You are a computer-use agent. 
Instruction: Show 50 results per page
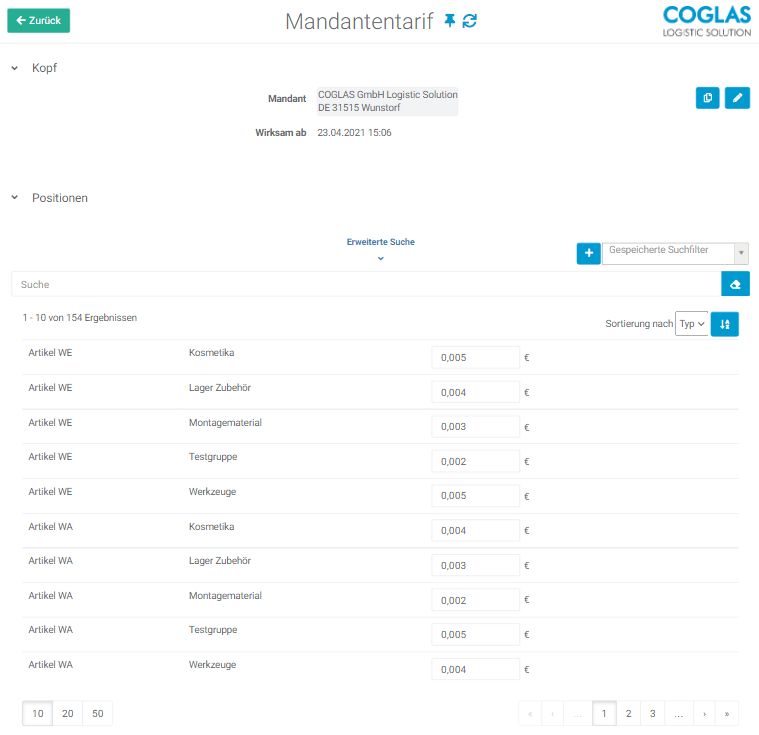click(x=97, y=713)
